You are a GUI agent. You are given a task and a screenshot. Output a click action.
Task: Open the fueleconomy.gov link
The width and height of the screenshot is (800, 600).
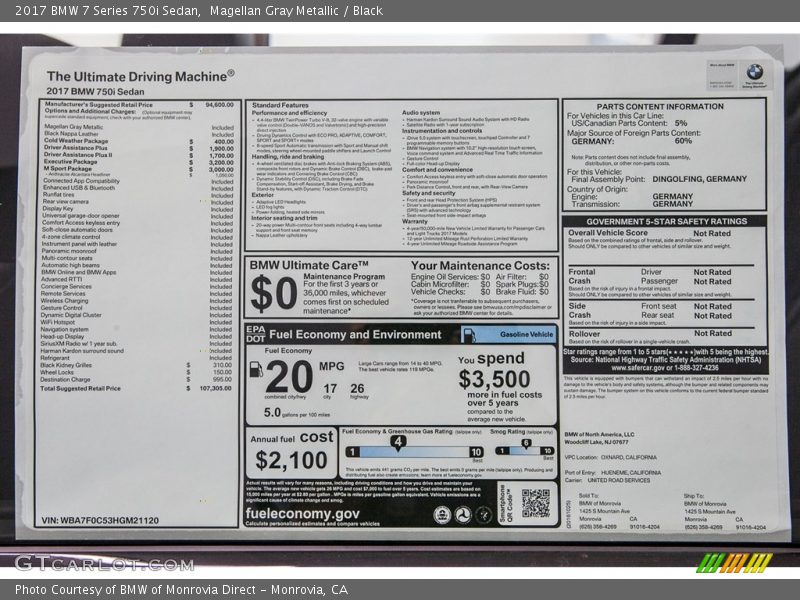point(302,513)
